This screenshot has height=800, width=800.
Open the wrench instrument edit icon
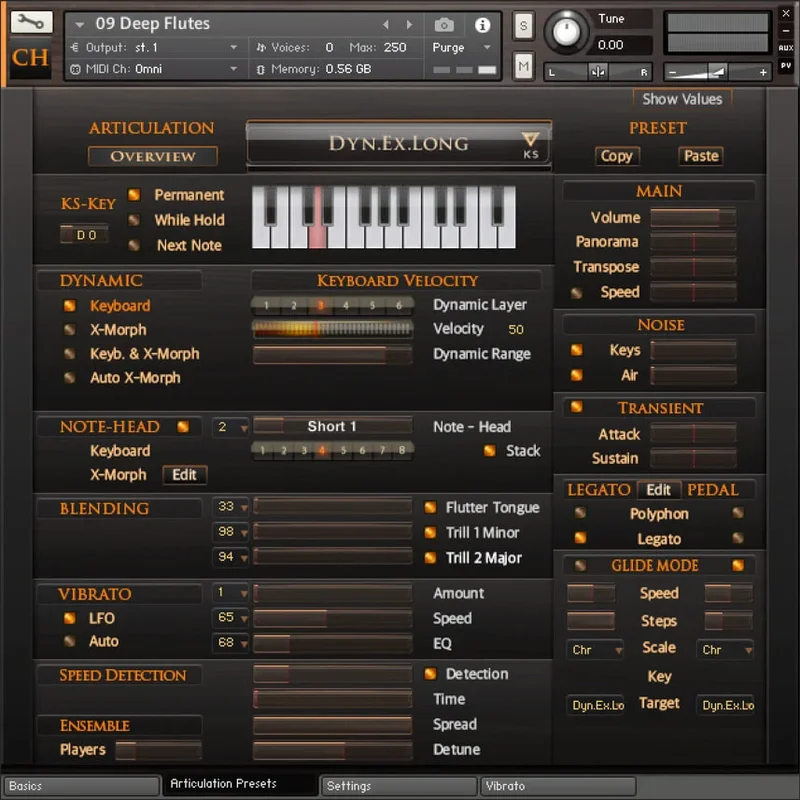click(31, 22)
